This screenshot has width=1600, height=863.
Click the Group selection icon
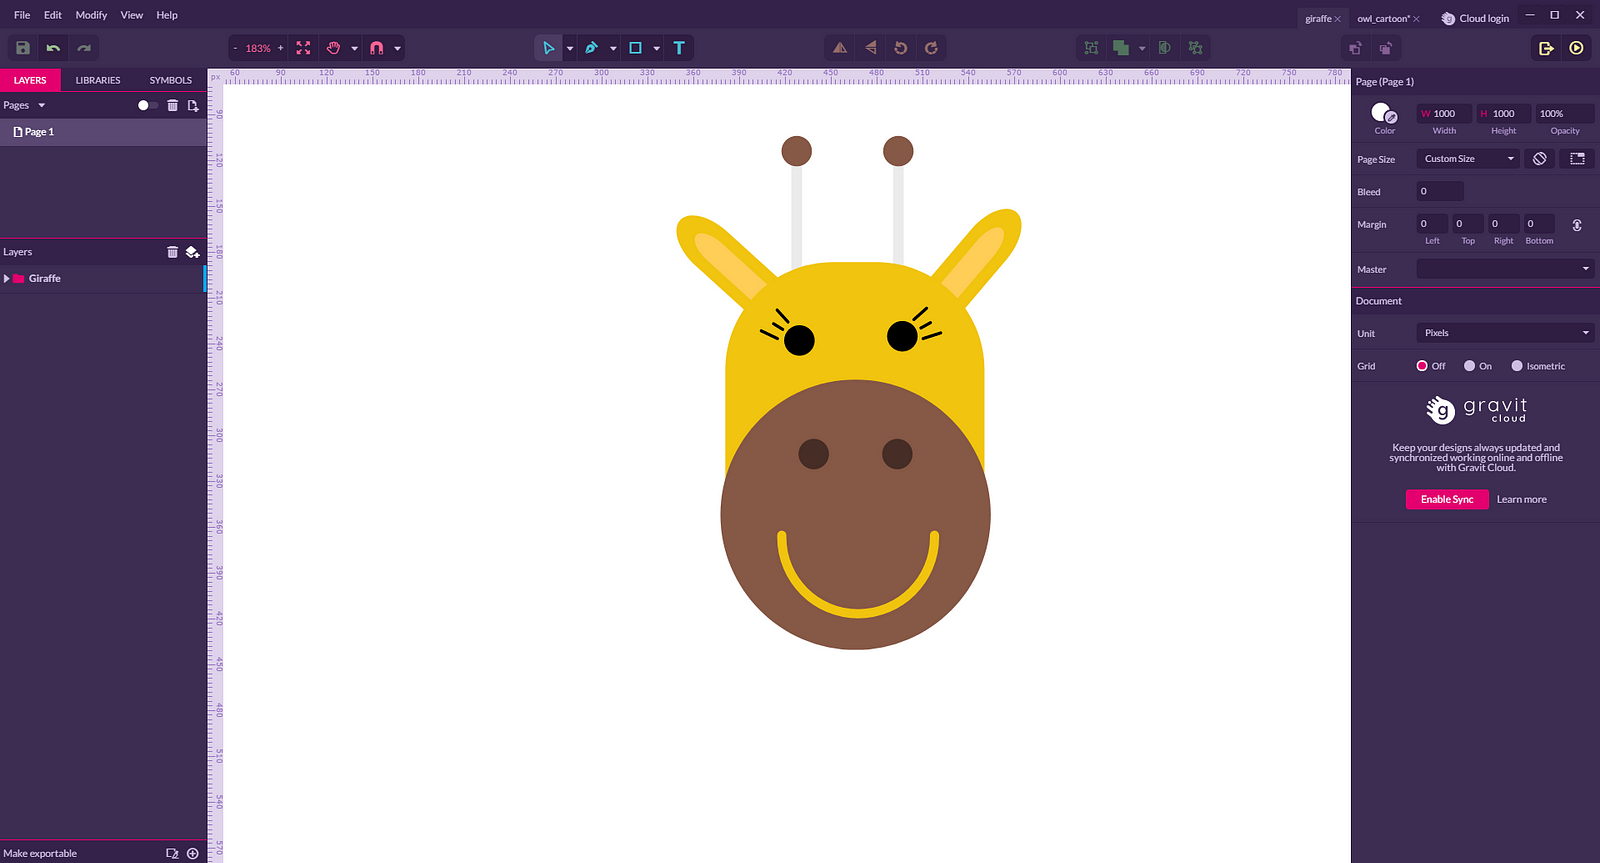tap(1091, 48)
